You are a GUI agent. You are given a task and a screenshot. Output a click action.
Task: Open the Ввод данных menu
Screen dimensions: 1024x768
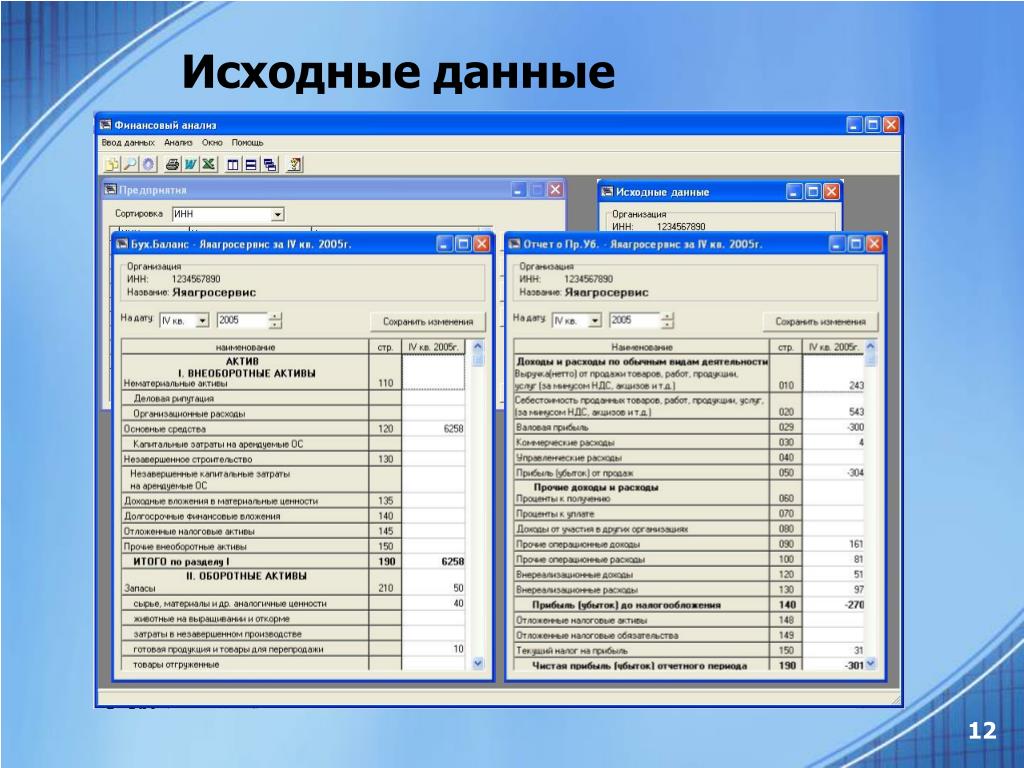tap(128, 142)
